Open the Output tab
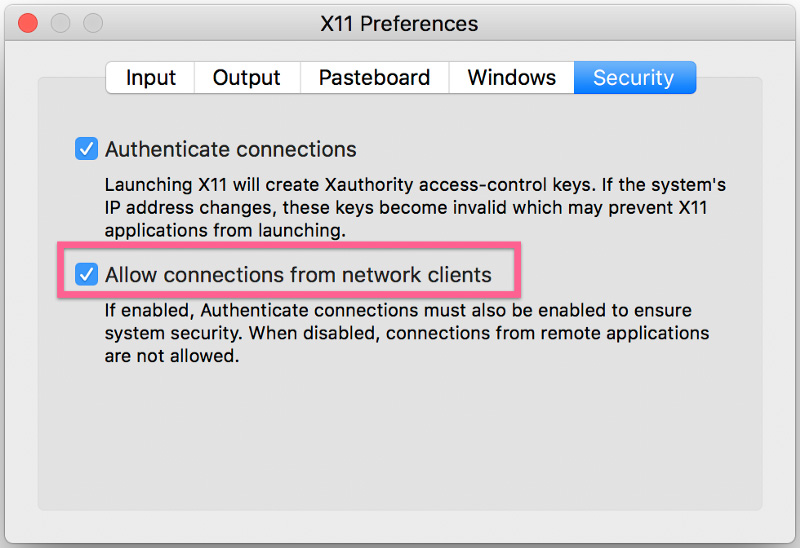 pos(249,78)
